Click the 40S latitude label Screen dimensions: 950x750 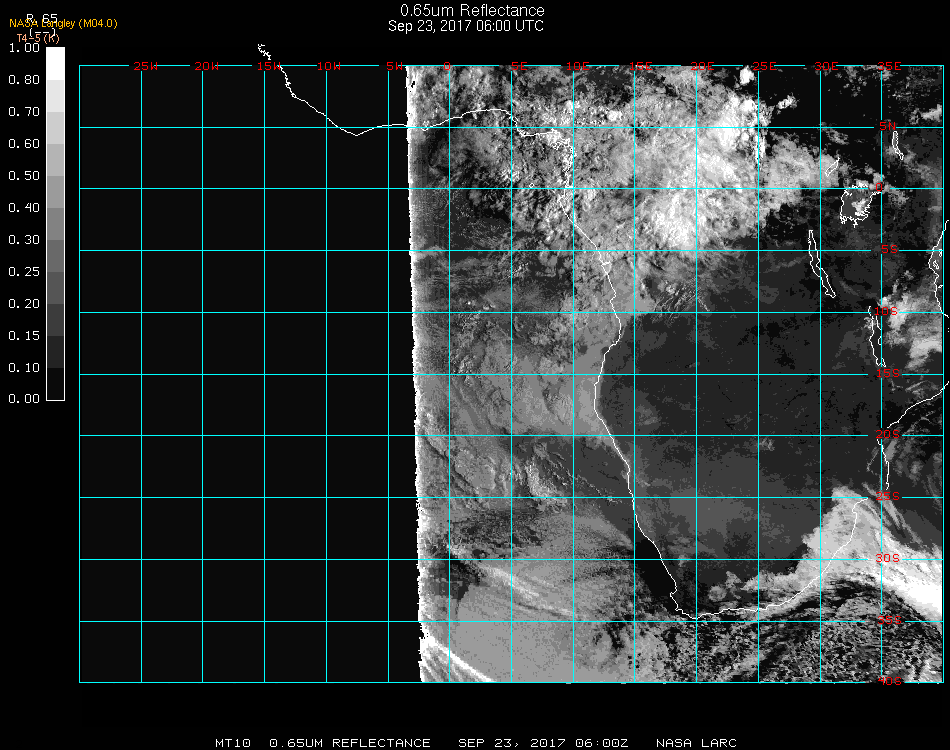[x=890, y=682]
